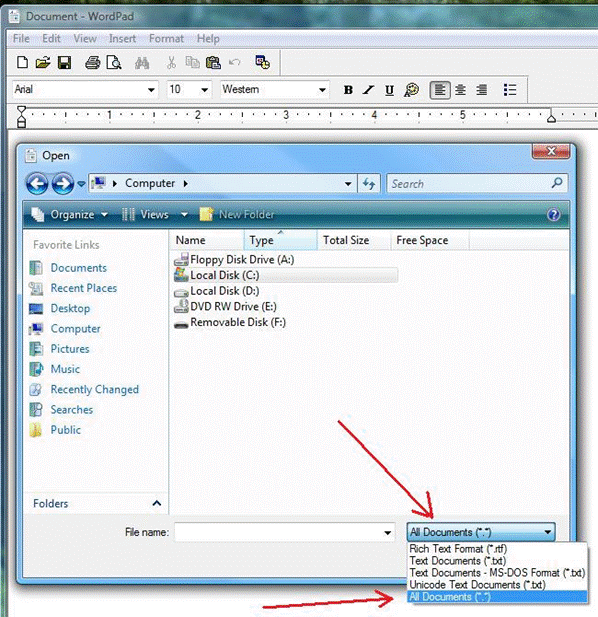Toggle Underline formatting
The width and height of the screenshot is (598, 617).
coord(389,90)
